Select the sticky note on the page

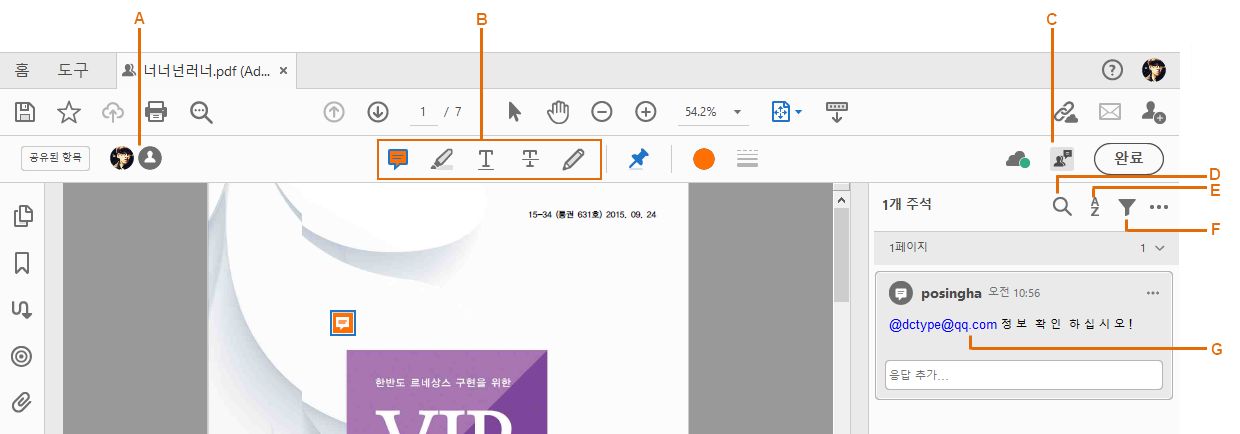point(342,322)
